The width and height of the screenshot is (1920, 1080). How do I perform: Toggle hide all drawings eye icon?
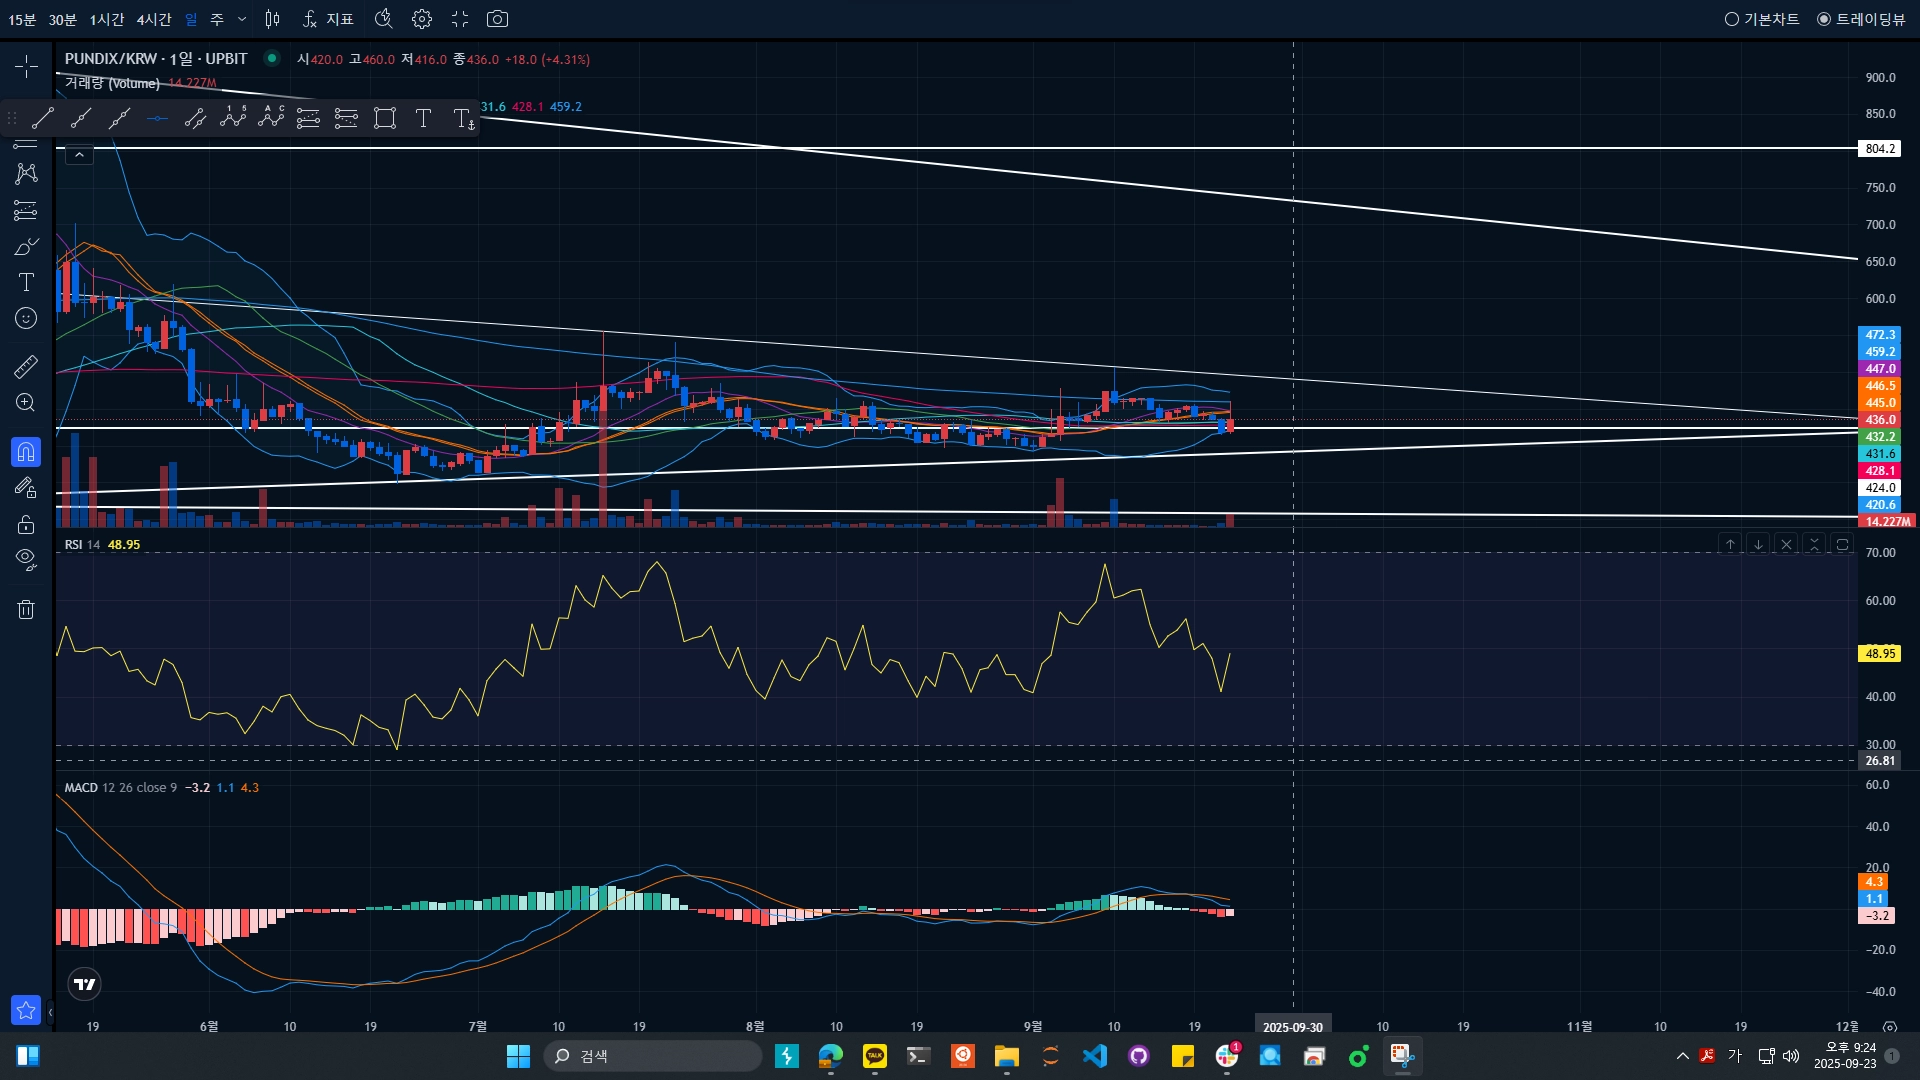pos(26,559)
